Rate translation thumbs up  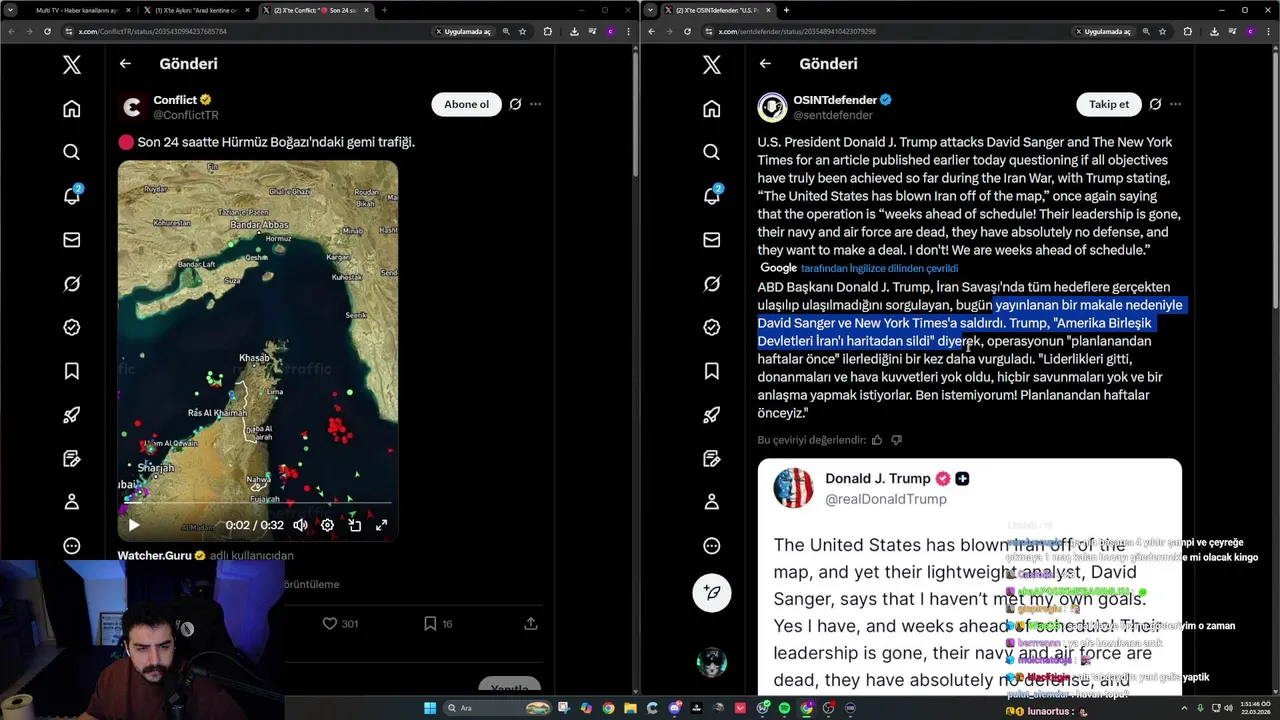(877, 440)
